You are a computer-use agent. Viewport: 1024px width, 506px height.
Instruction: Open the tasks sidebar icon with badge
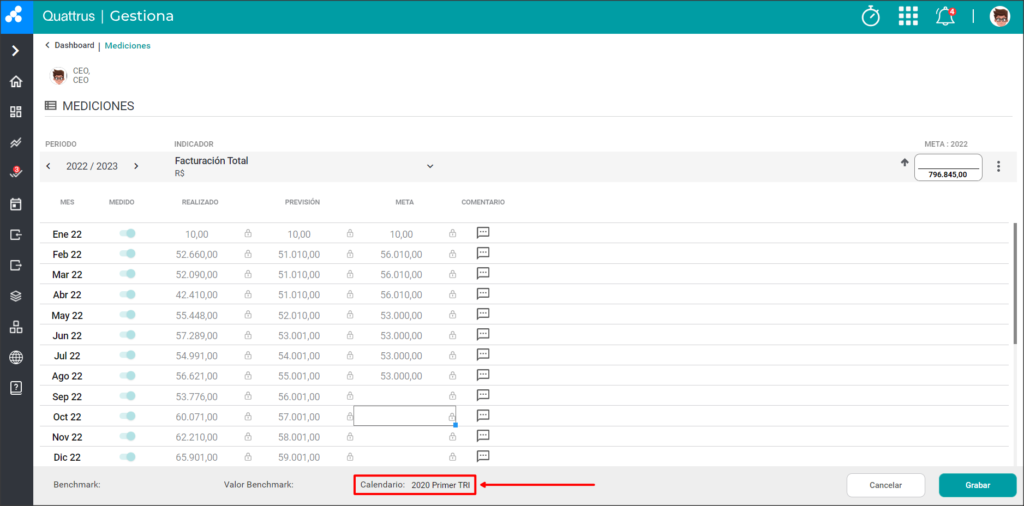coord(16,173)
